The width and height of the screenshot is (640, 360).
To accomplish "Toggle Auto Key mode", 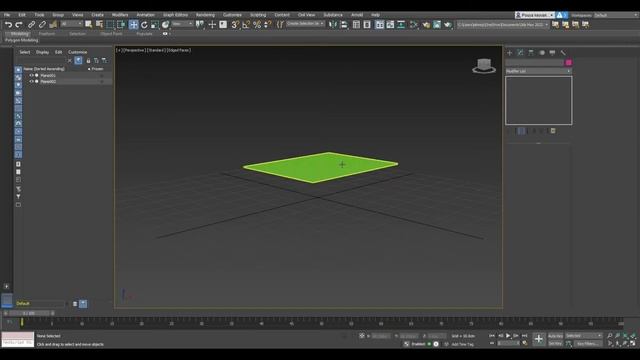I will pos(555,336).
